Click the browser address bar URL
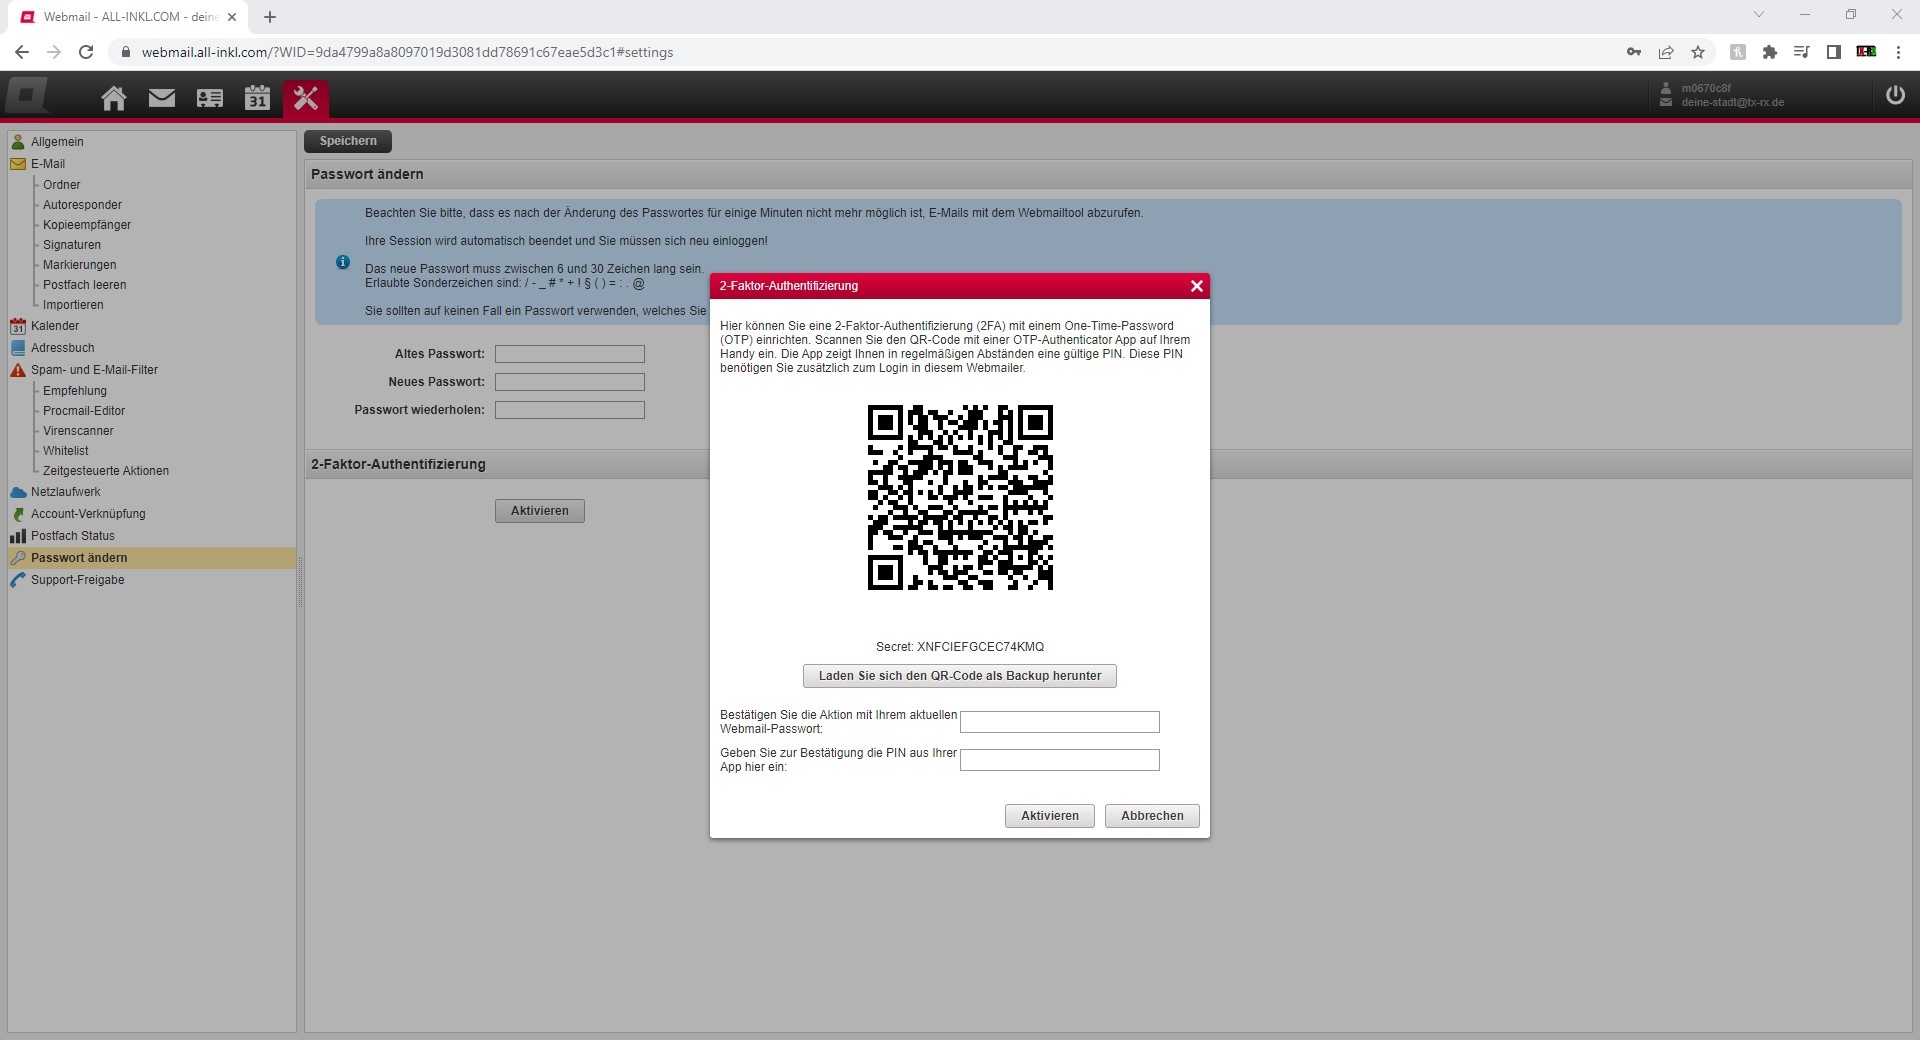Viewport: 1920px width, 1040px height. (407, 52)
